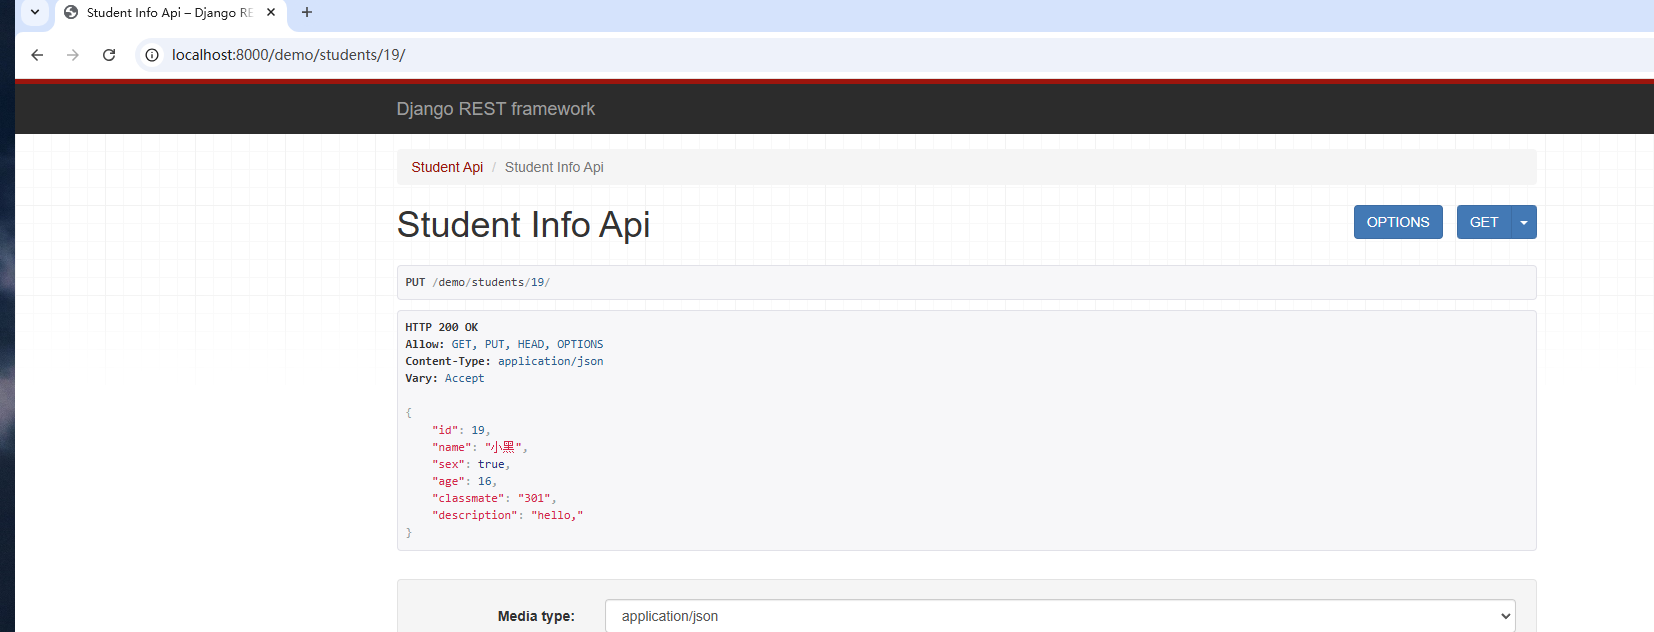
Task: Click the OPTIONS button
Action: click(1398, 222)
